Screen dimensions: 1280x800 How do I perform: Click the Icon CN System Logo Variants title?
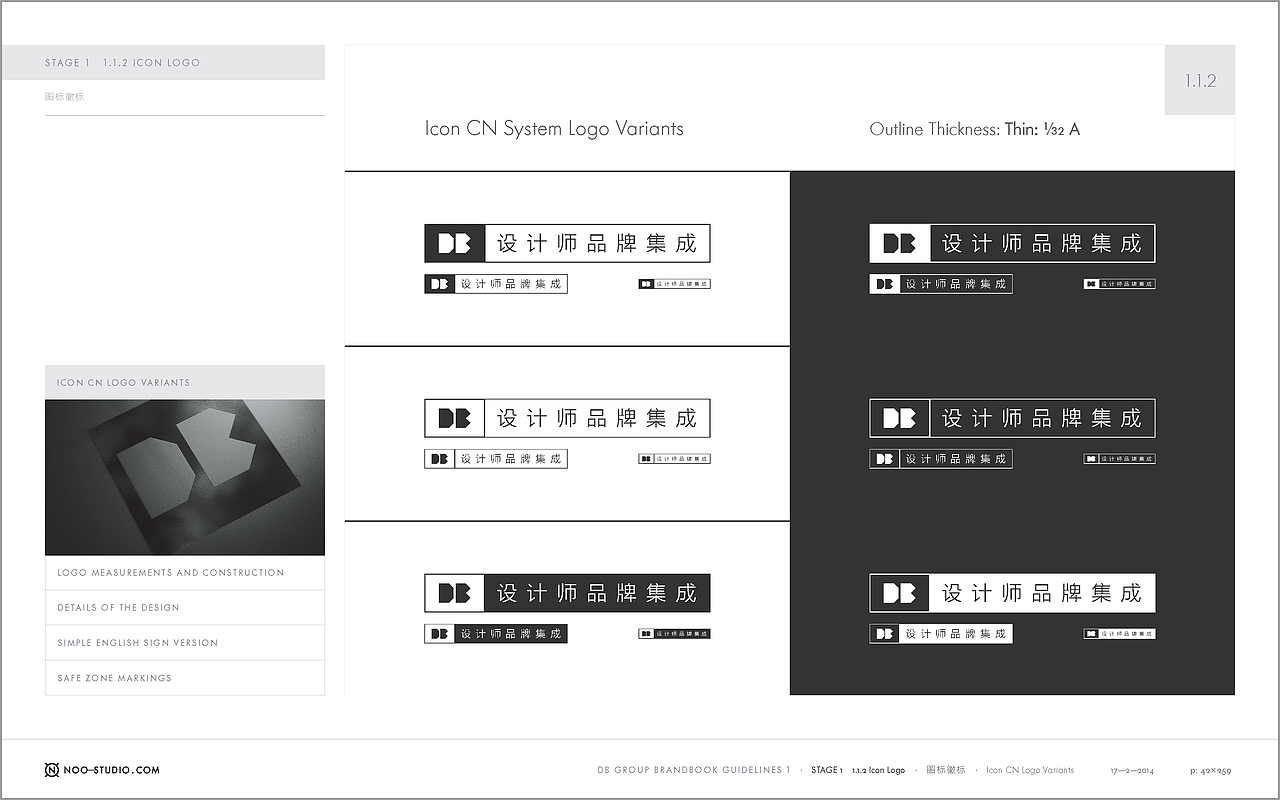554,129
